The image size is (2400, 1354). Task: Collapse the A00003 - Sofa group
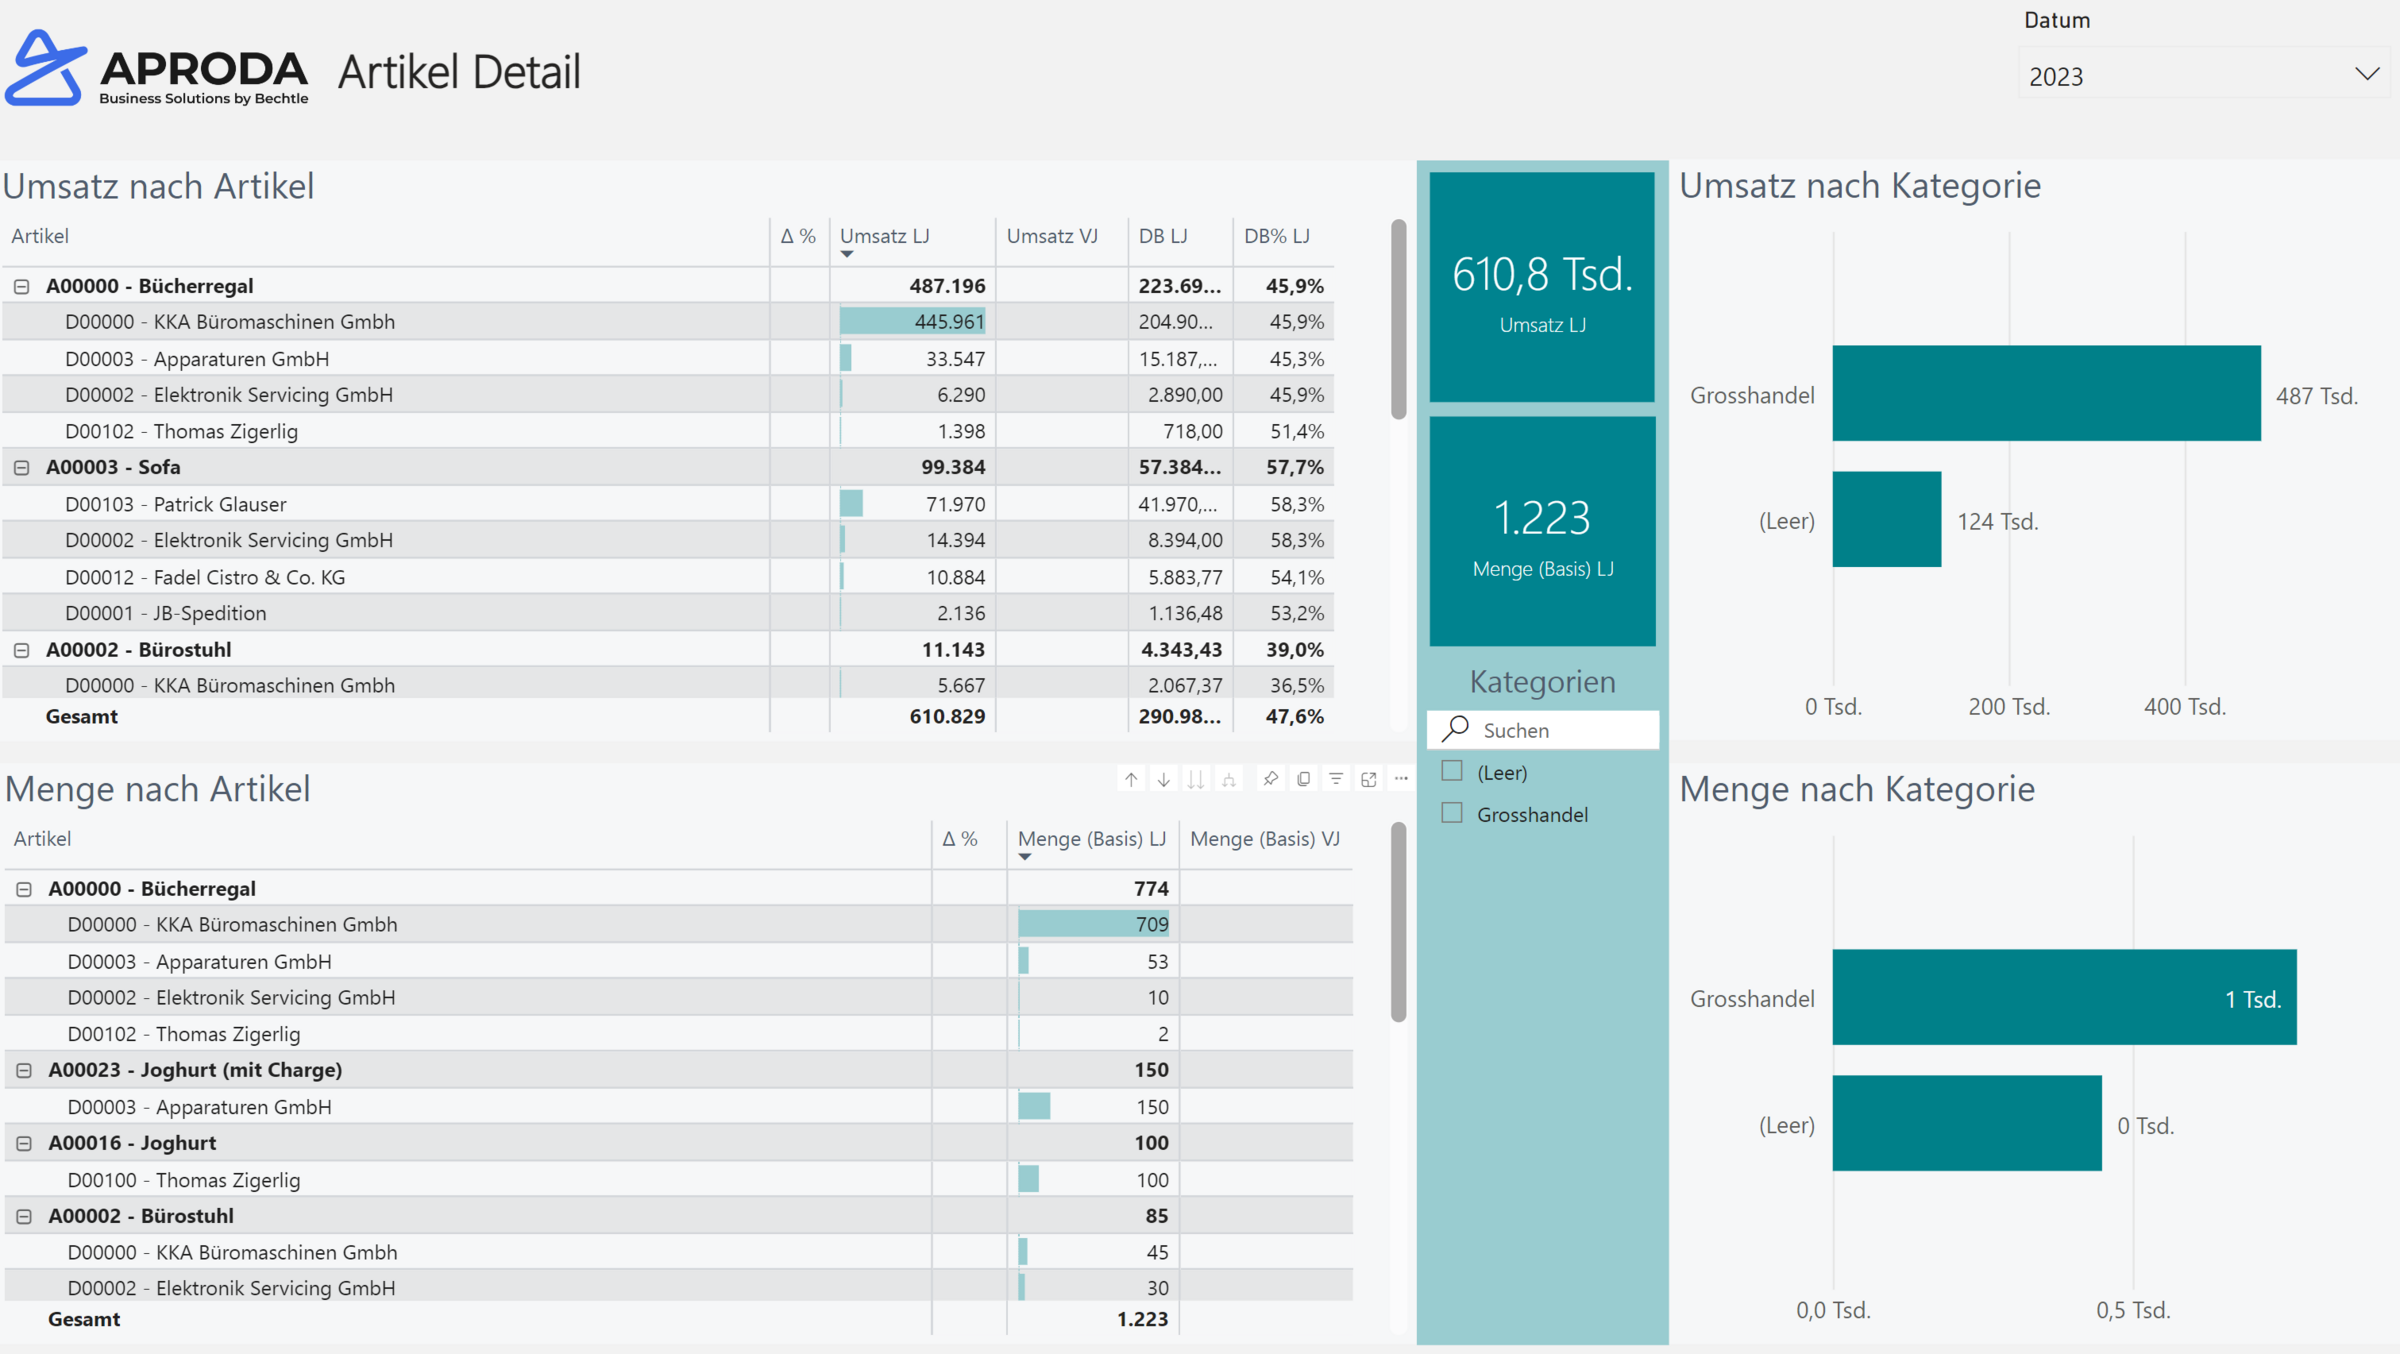point(22,466)
